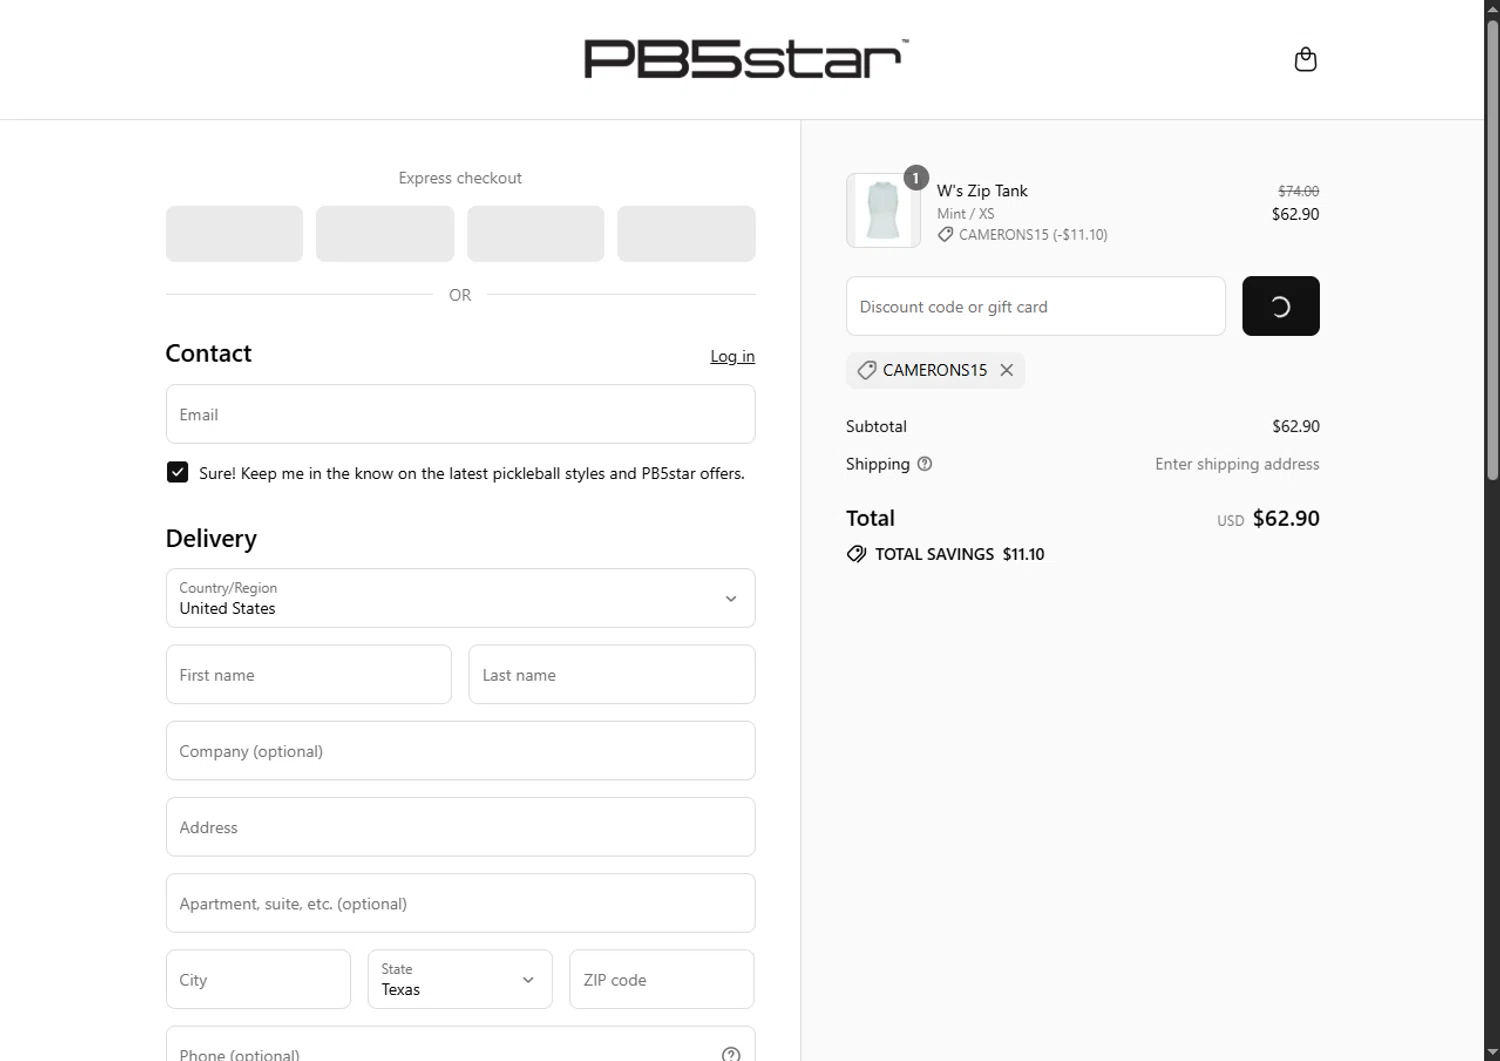The width and height of the screenshot is (1500, 1061).
Task: Focus the Company (optional) field
Action: pyautogui.click(x=460, y=751)
